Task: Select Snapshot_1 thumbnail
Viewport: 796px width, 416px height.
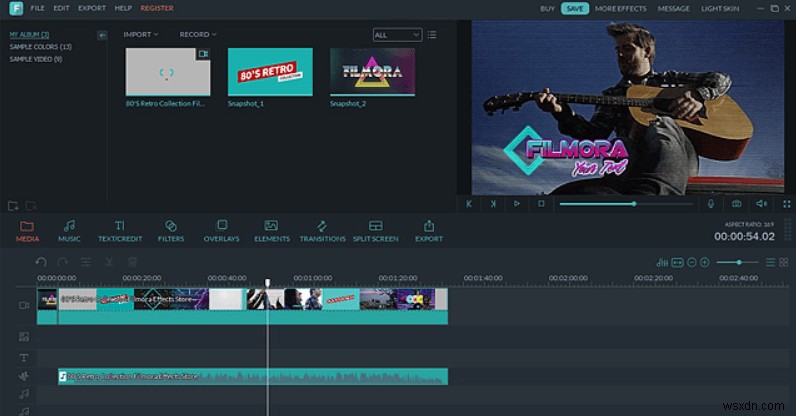Action: [x=270, y=72]
